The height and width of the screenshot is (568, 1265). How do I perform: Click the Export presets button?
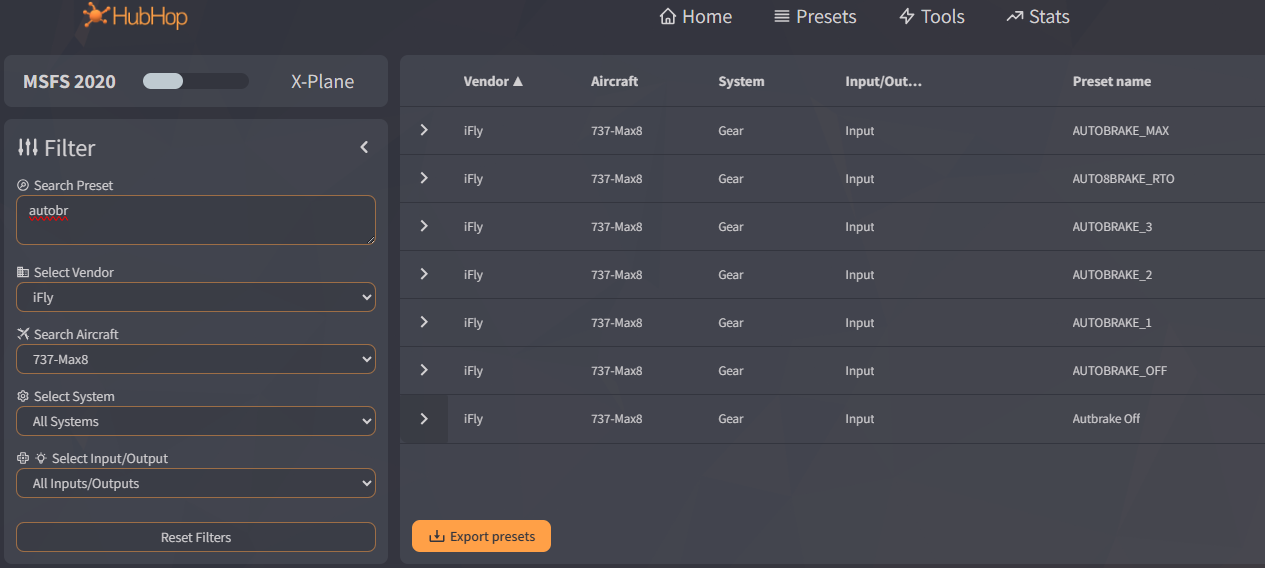coord(481,536)
